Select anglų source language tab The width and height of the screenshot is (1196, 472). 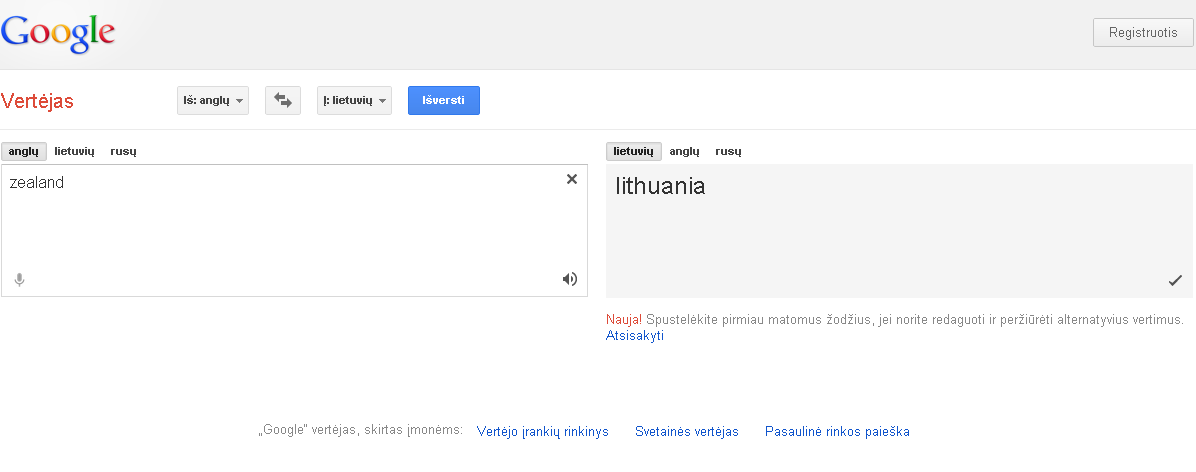[x=24, y=151]
